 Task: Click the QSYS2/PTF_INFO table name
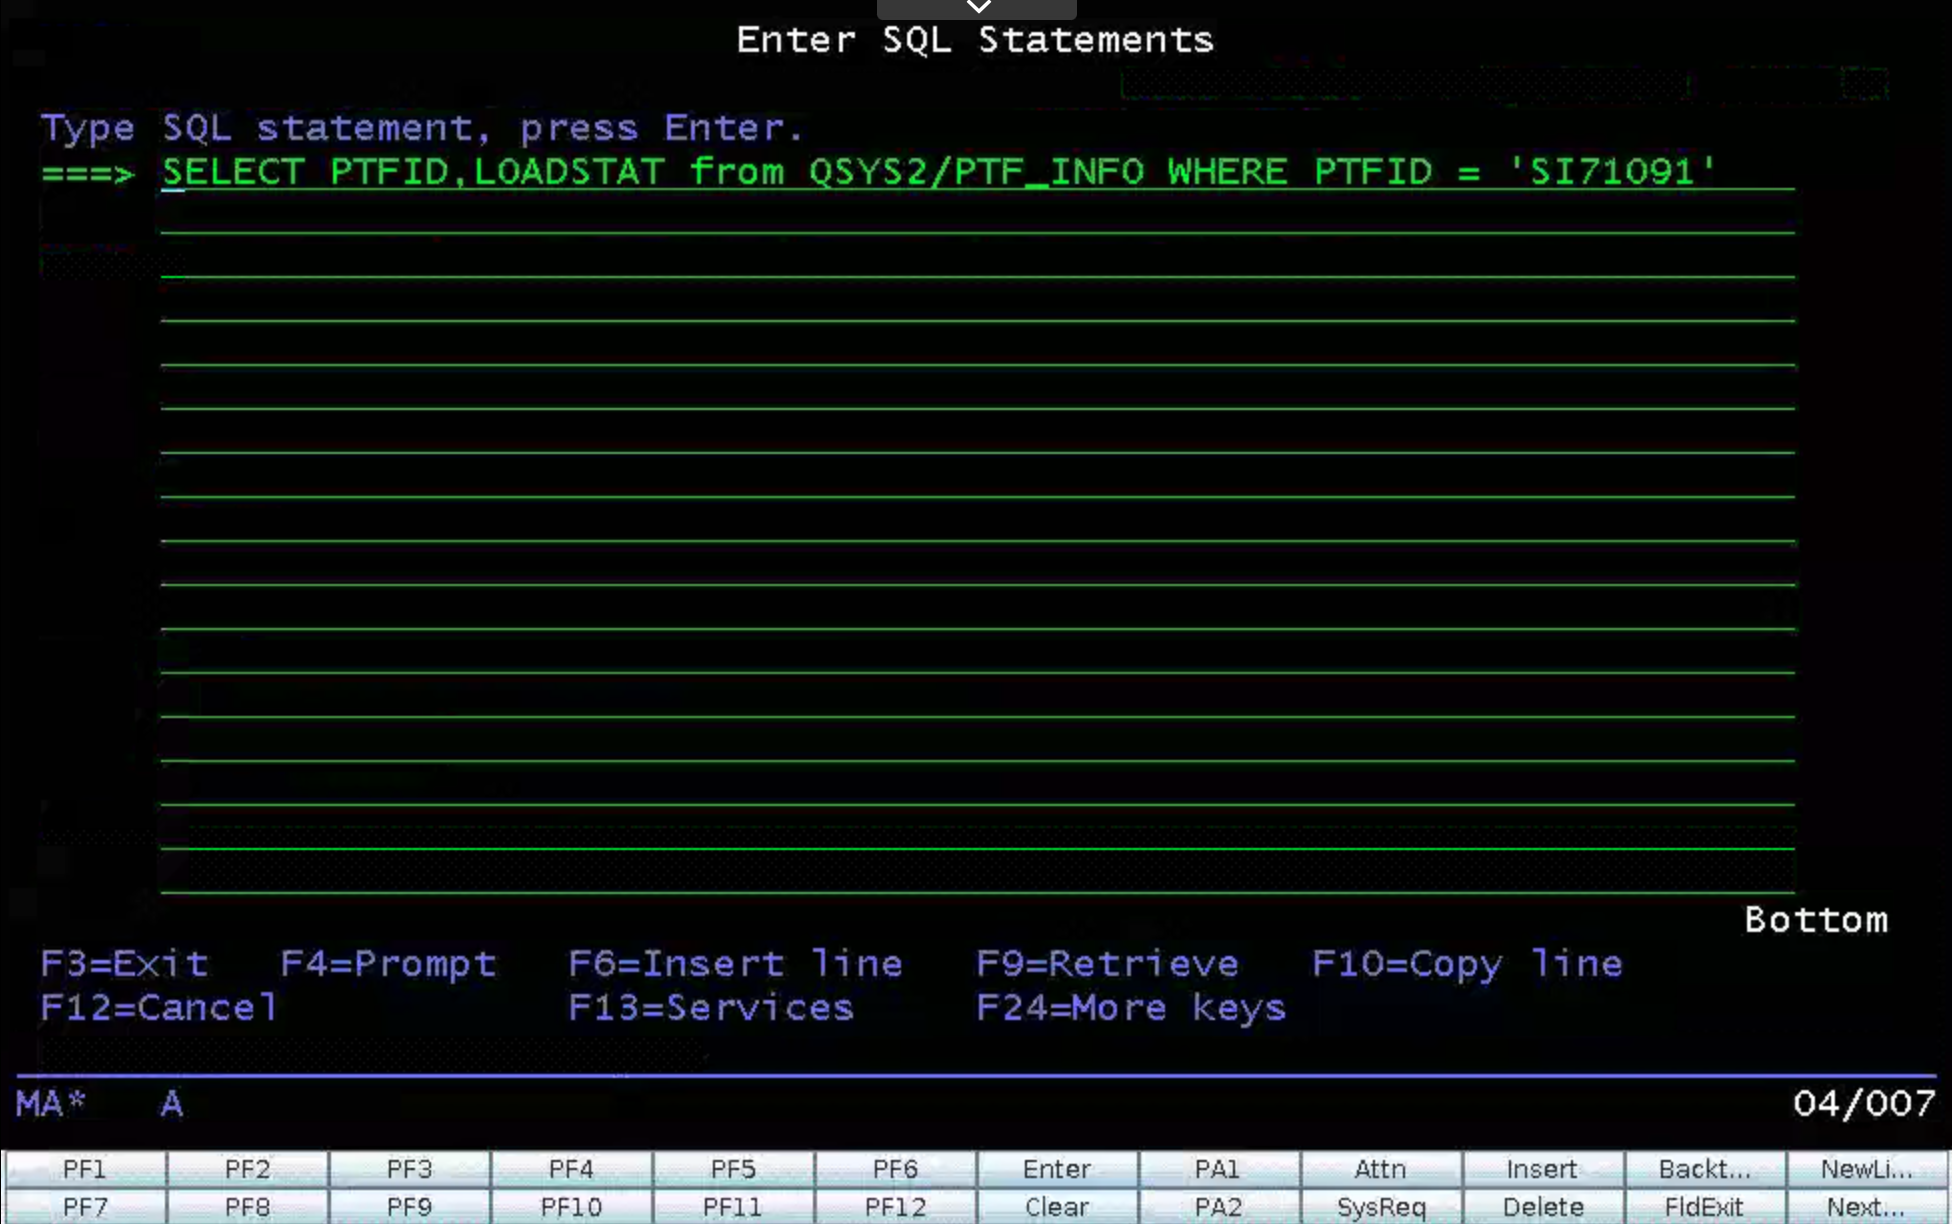click(976, 171)
